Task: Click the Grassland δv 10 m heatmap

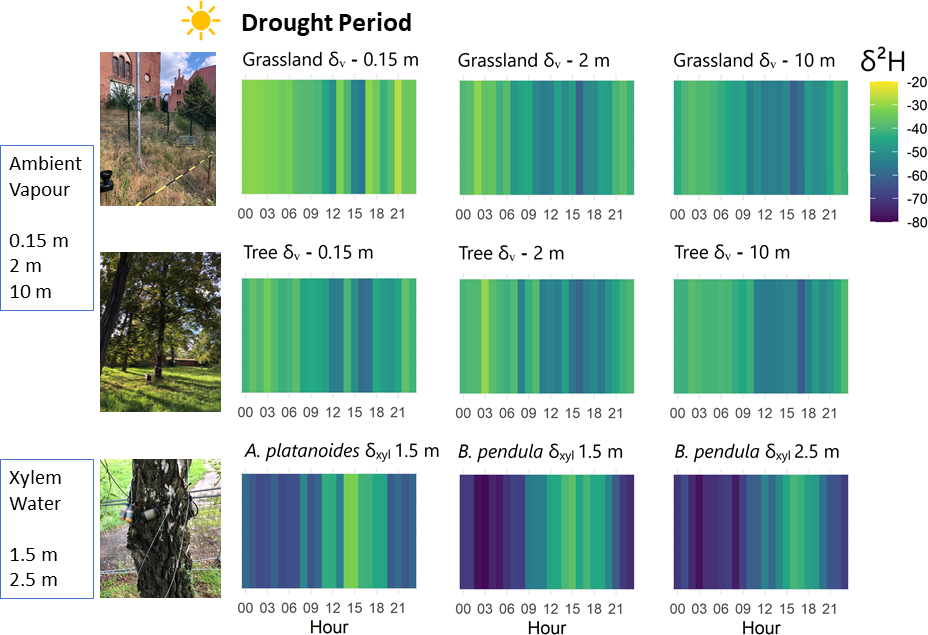Action: 760,137
